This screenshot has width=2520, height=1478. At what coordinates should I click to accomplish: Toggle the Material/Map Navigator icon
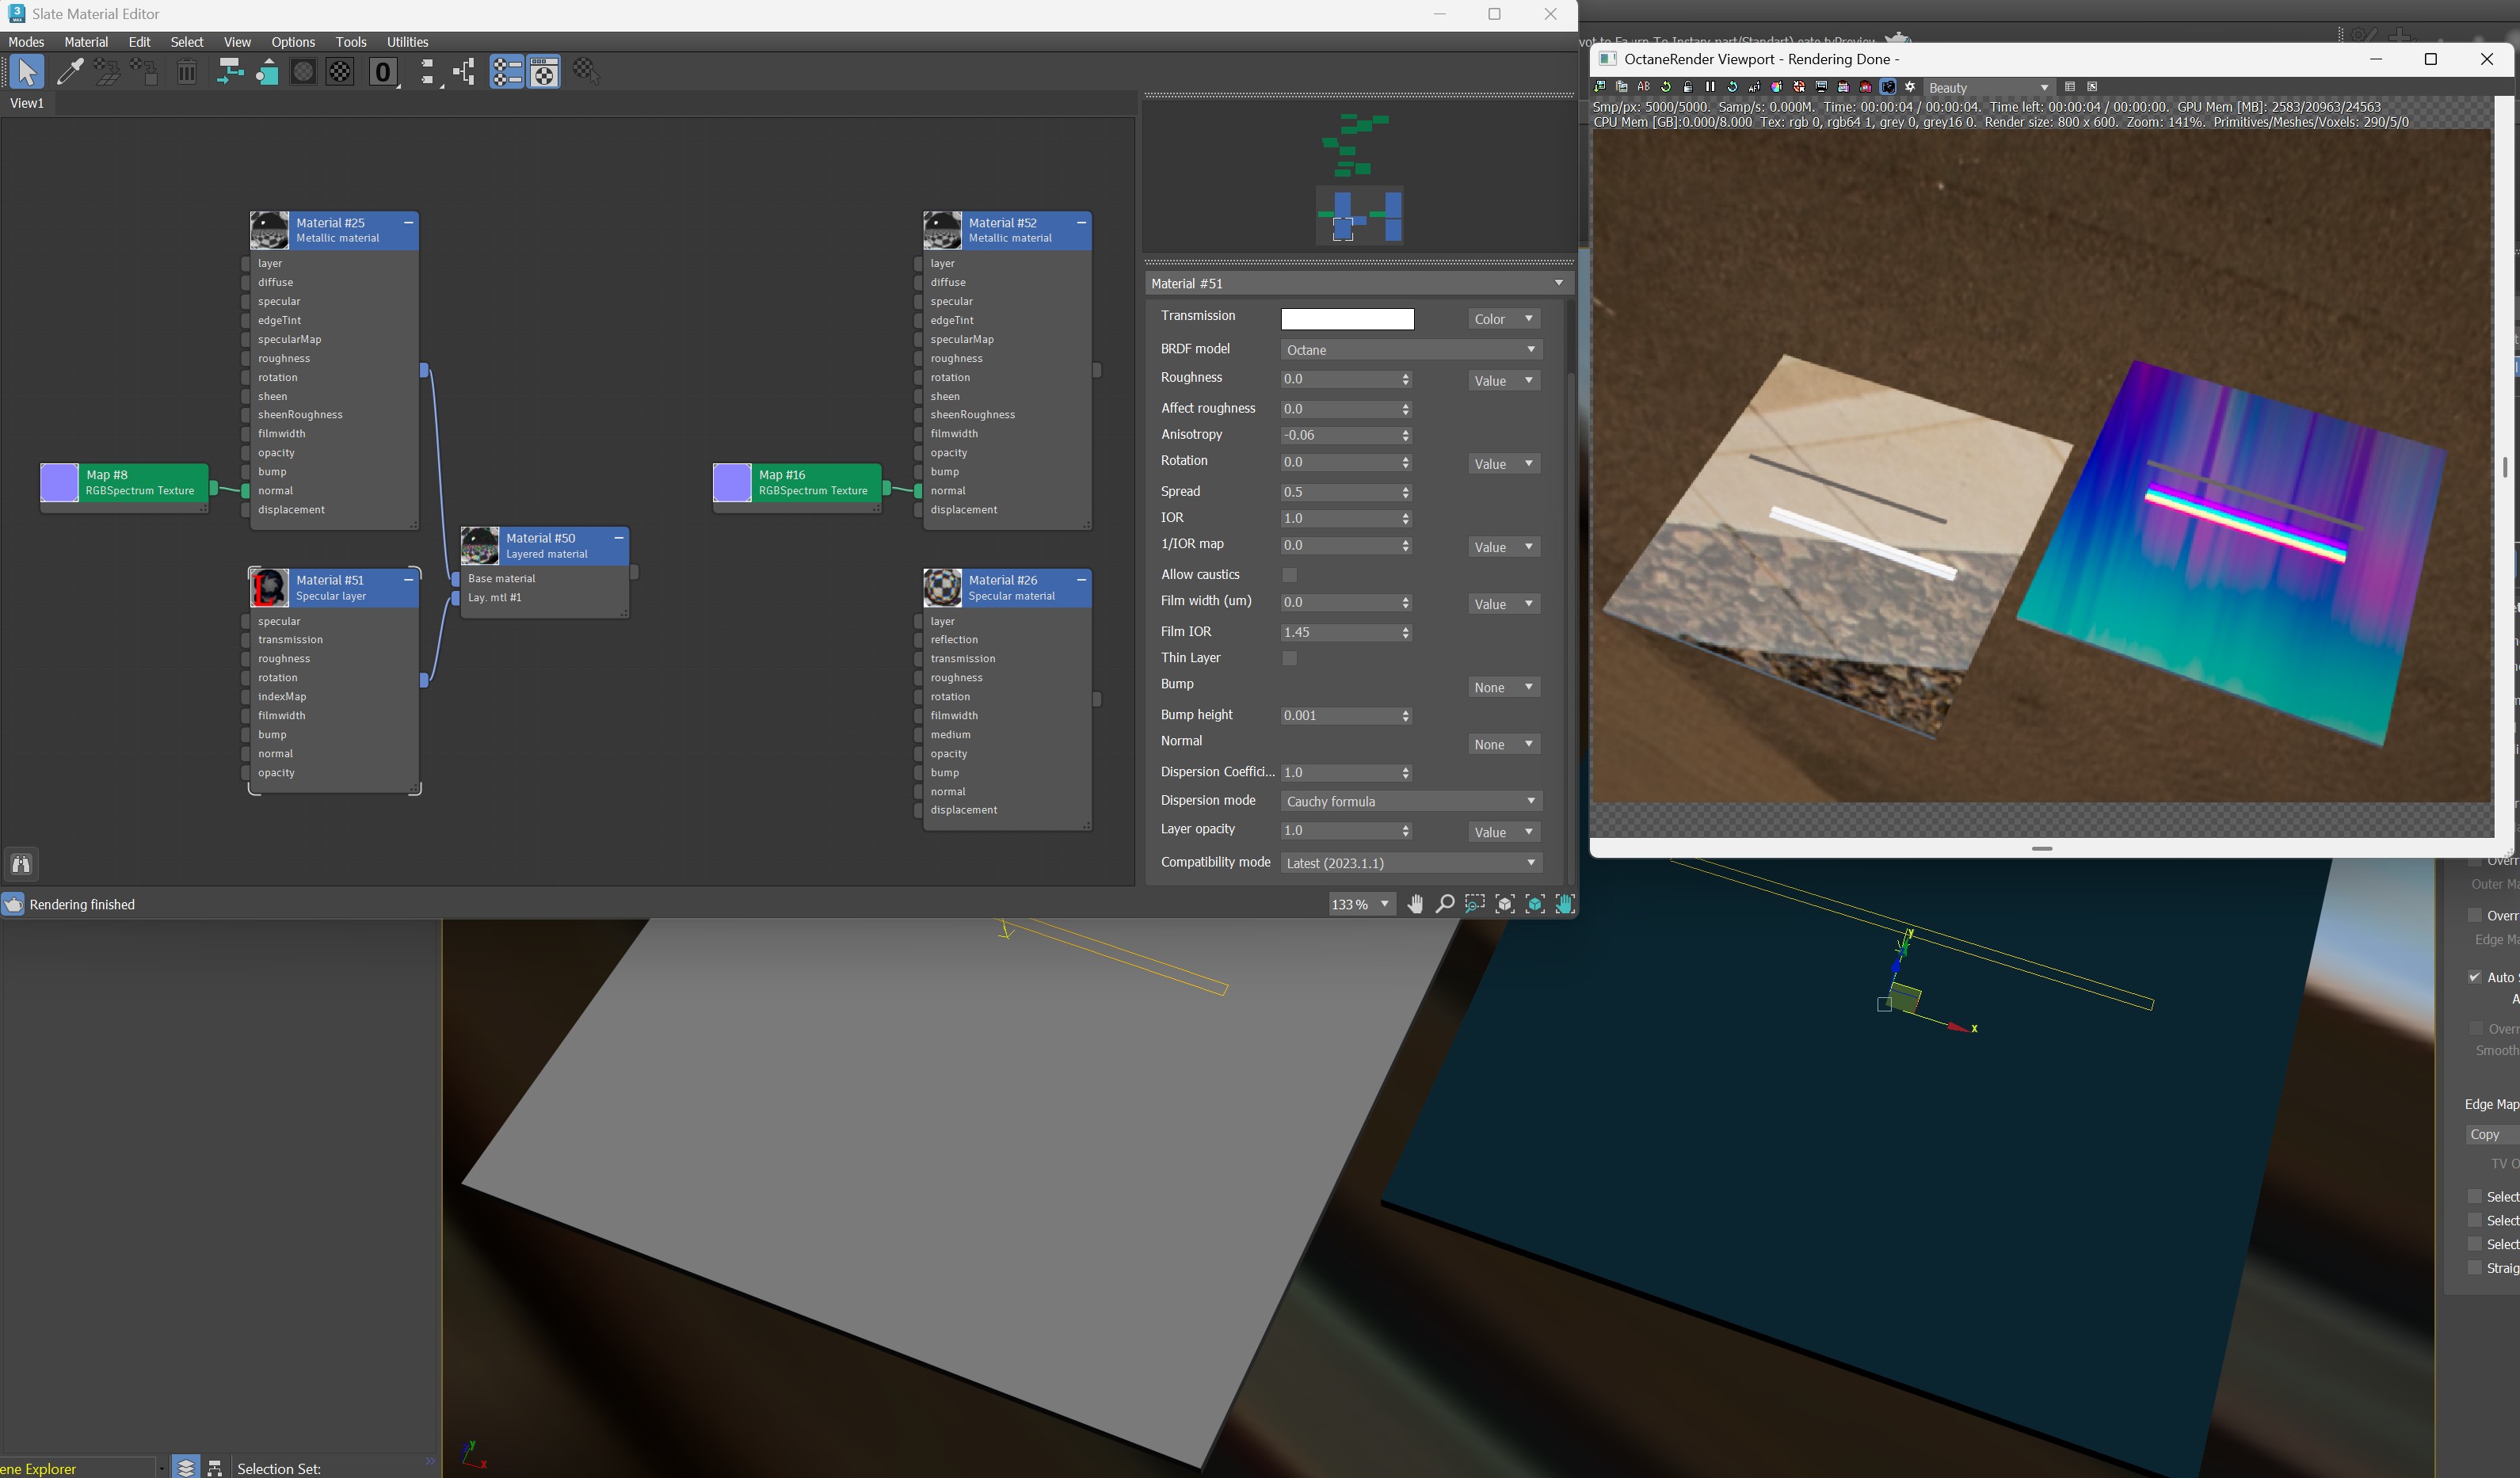507,72
